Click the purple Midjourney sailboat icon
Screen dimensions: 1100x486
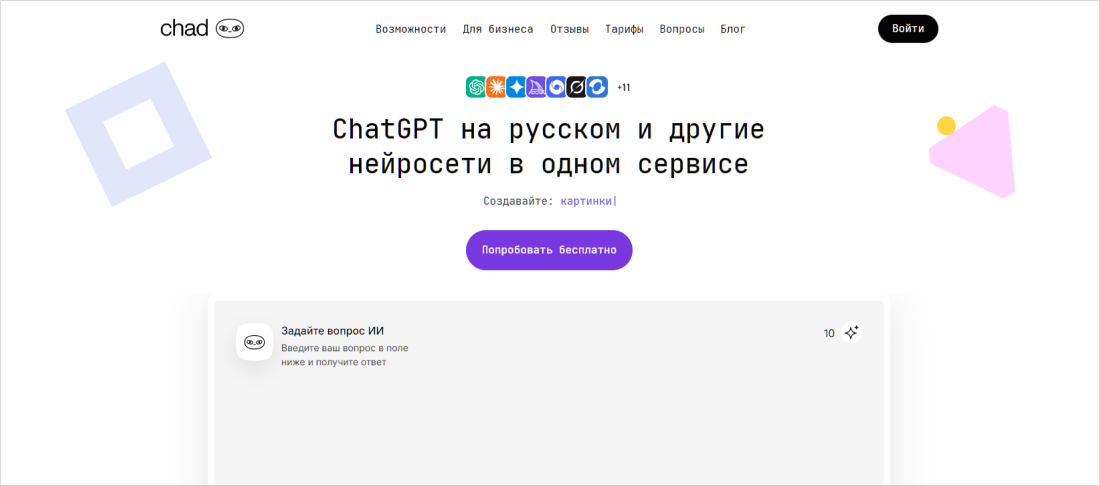[536, 87]
